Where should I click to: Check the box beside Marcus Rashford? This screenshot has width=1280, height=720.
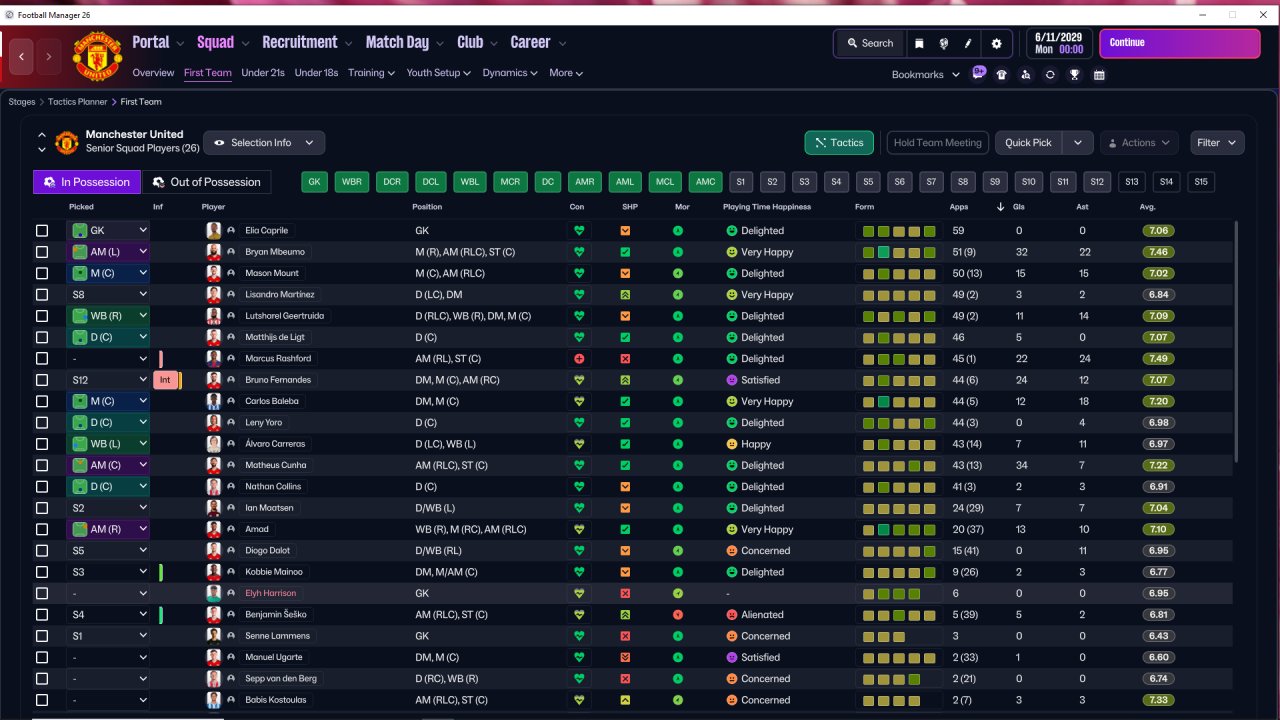coord(42,358)
